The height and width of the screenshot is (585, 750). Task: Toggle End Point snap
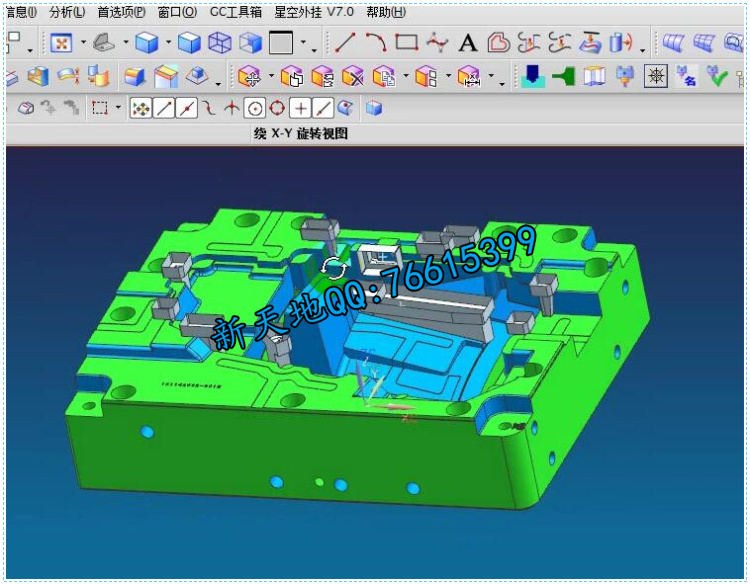point(164,109)
